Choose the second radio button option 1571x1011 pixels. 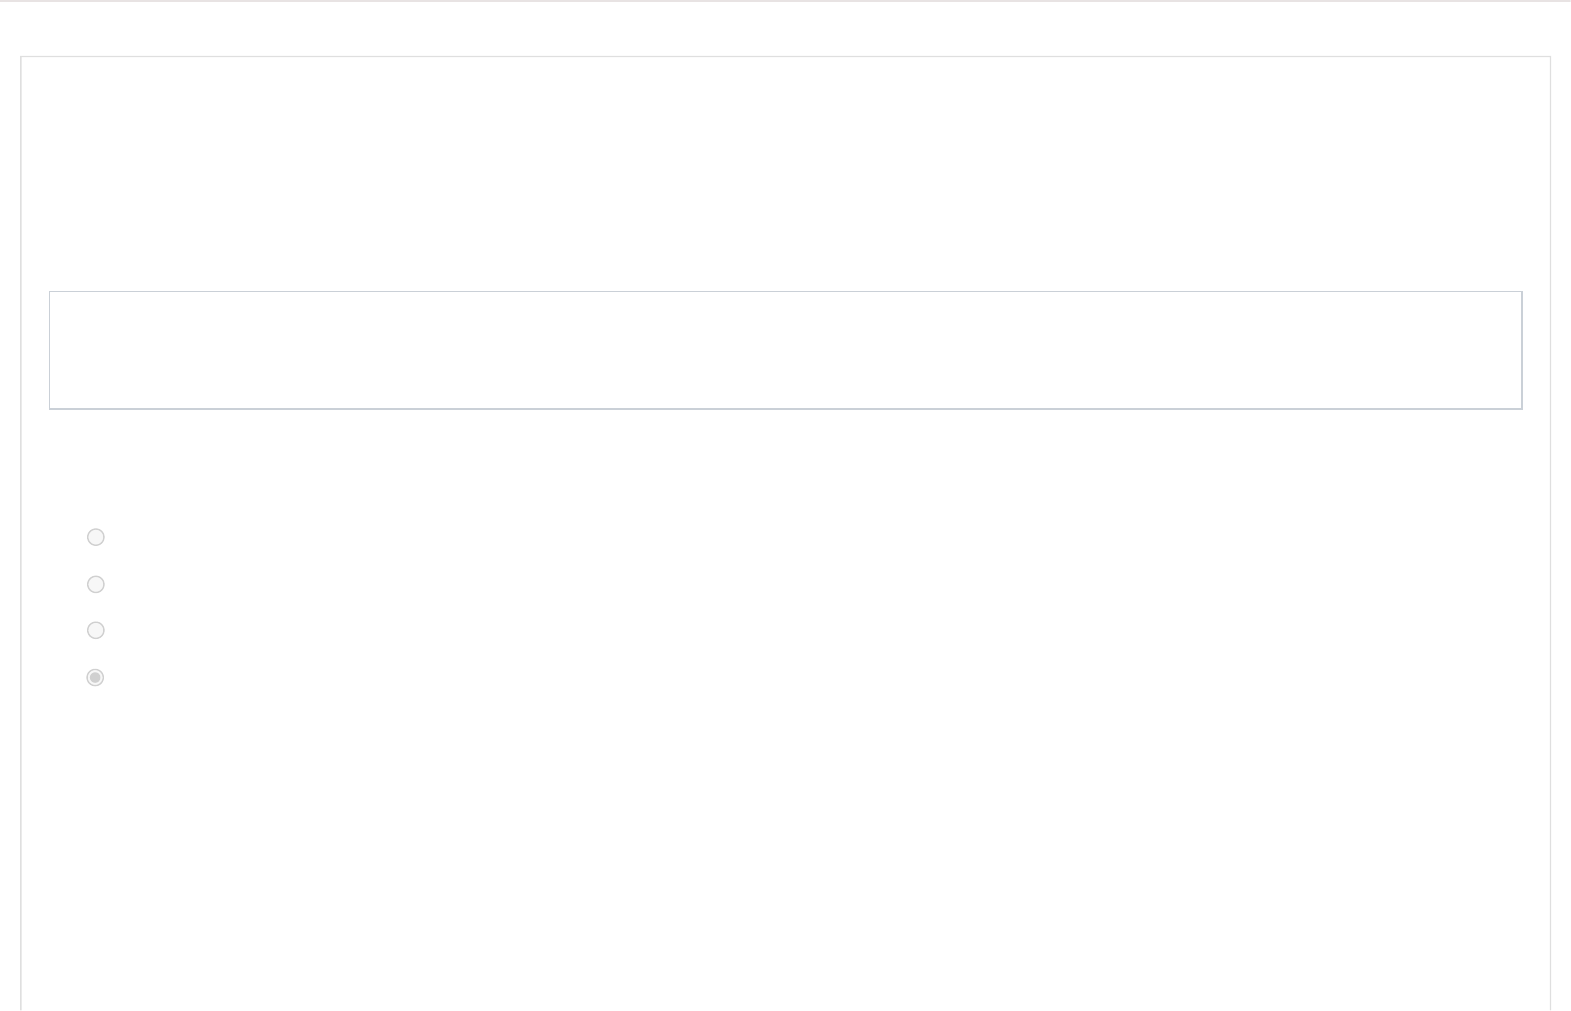tap(96, 584)
